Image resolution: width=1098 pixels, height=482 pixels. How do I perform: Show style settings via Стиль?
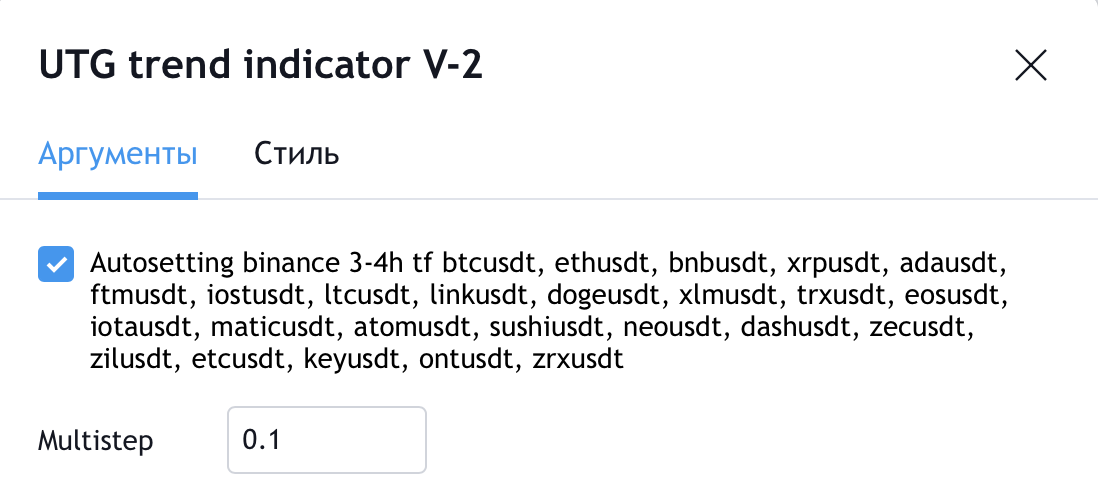(296, 153)
